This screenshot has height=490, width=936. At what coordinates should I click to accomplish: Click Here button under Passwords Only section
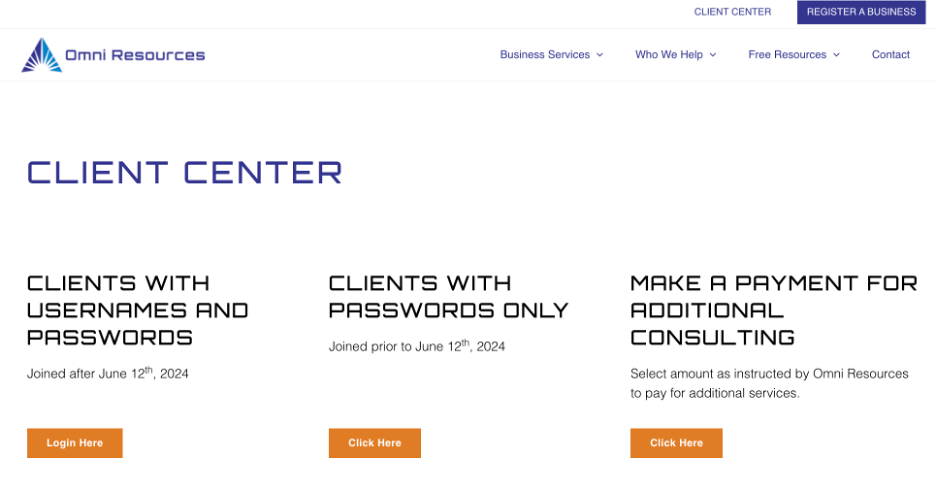[x=375, y=443]
